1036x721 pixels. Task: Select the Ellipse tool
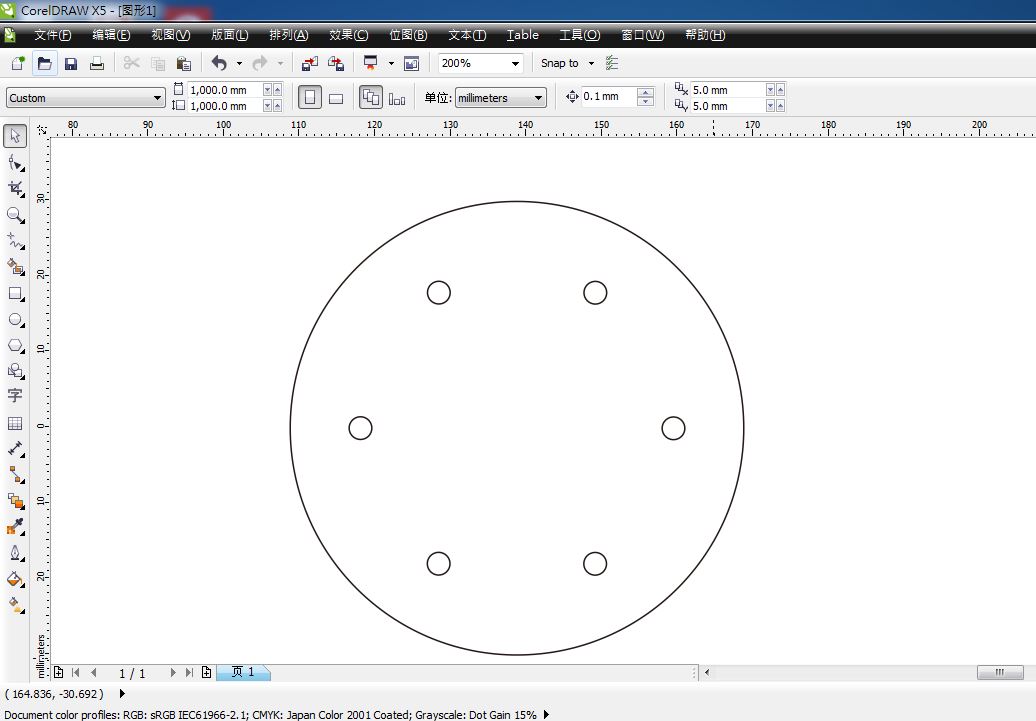pyautogui.click(x=15, y=319)
